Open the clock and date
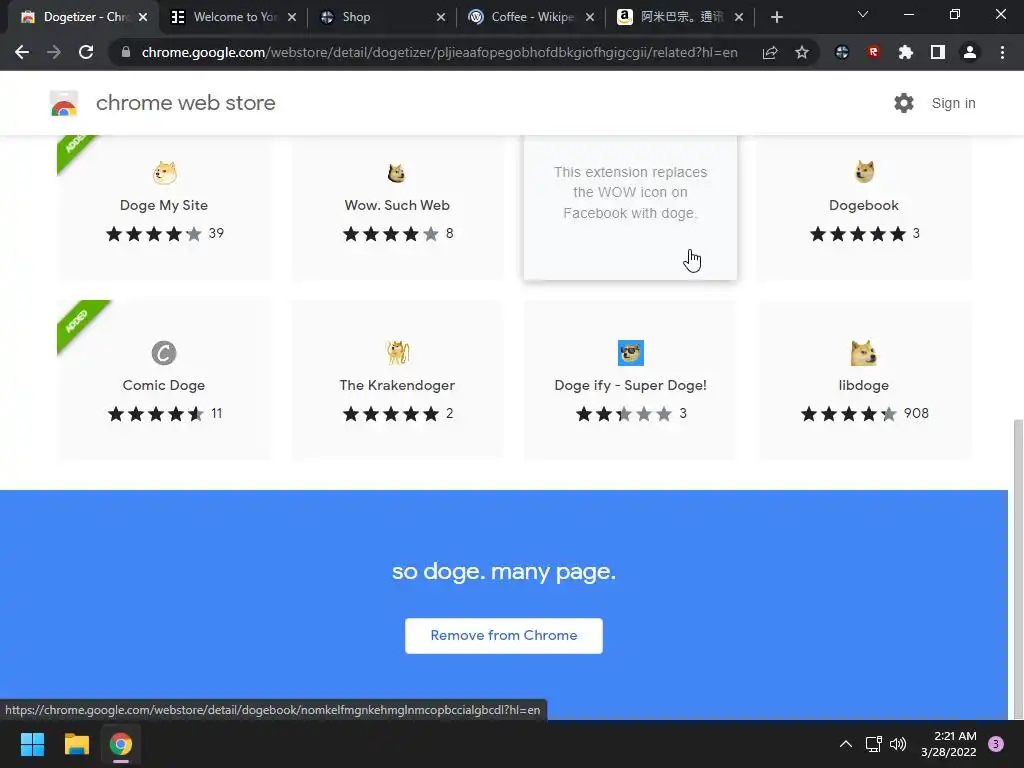Screen dimensions: 1024x768 (x=949, y=744)
